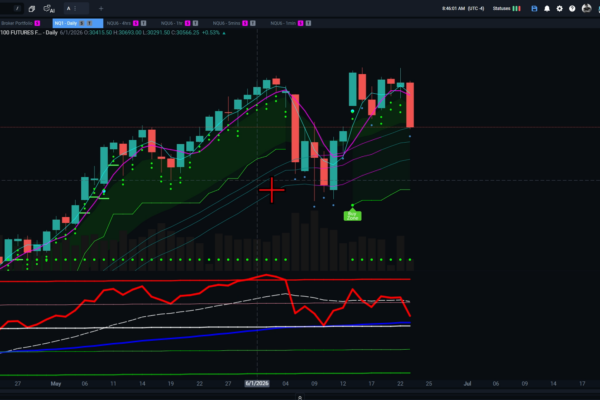The height and width of the screenshot is (400, 600).
Task: Toggle the S badge on NQU6 - 4hrs tab
Action: coord(135,23)
